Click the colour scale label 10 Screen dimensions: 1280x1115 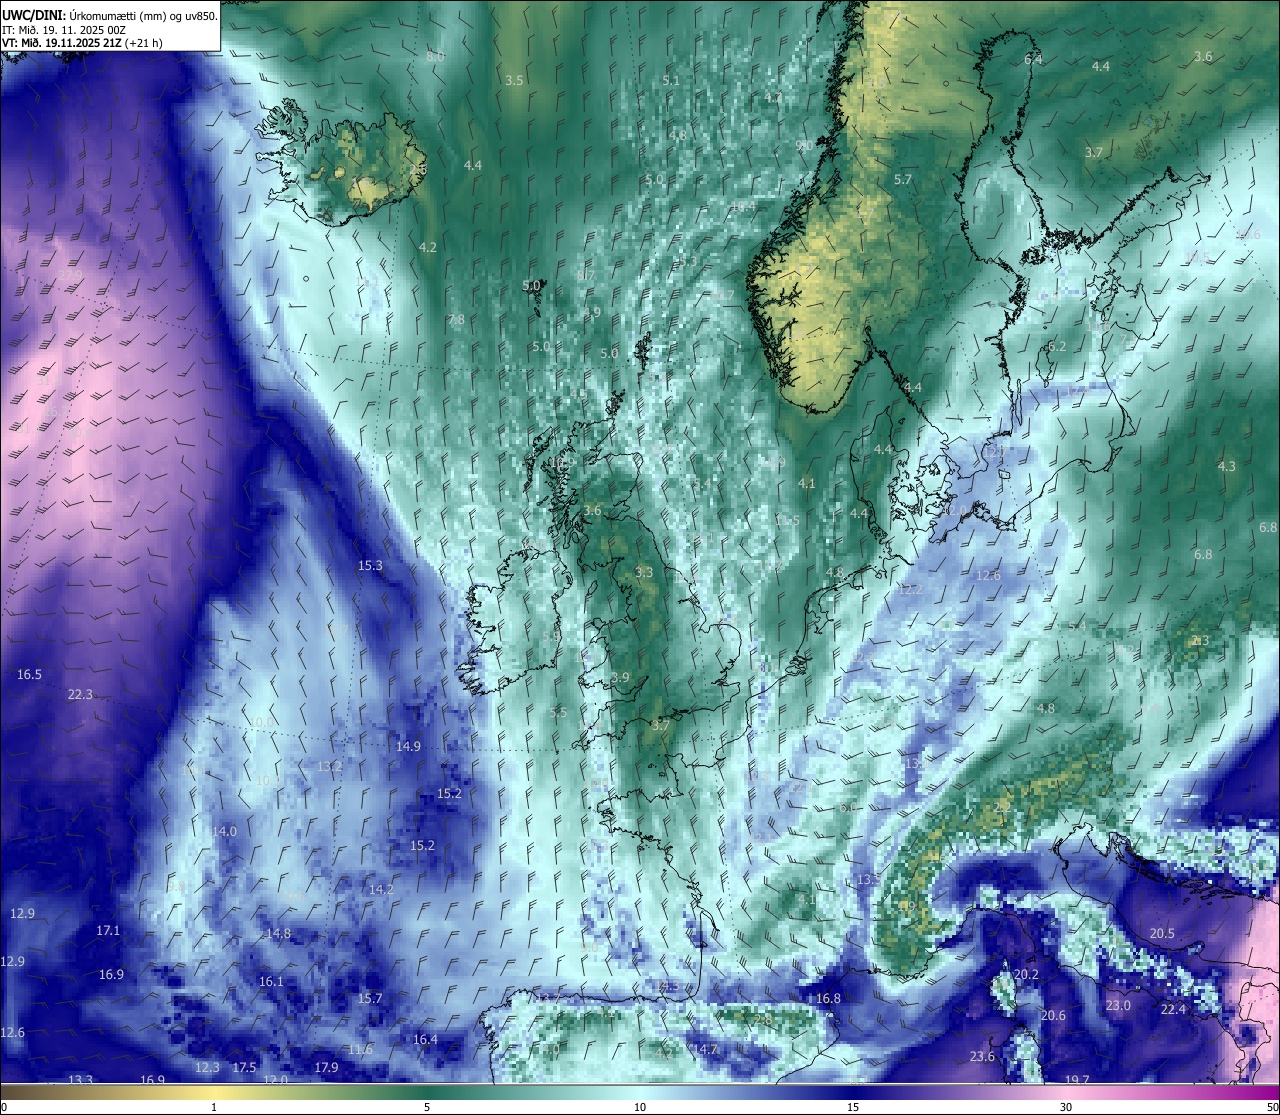pos(640,1107)
